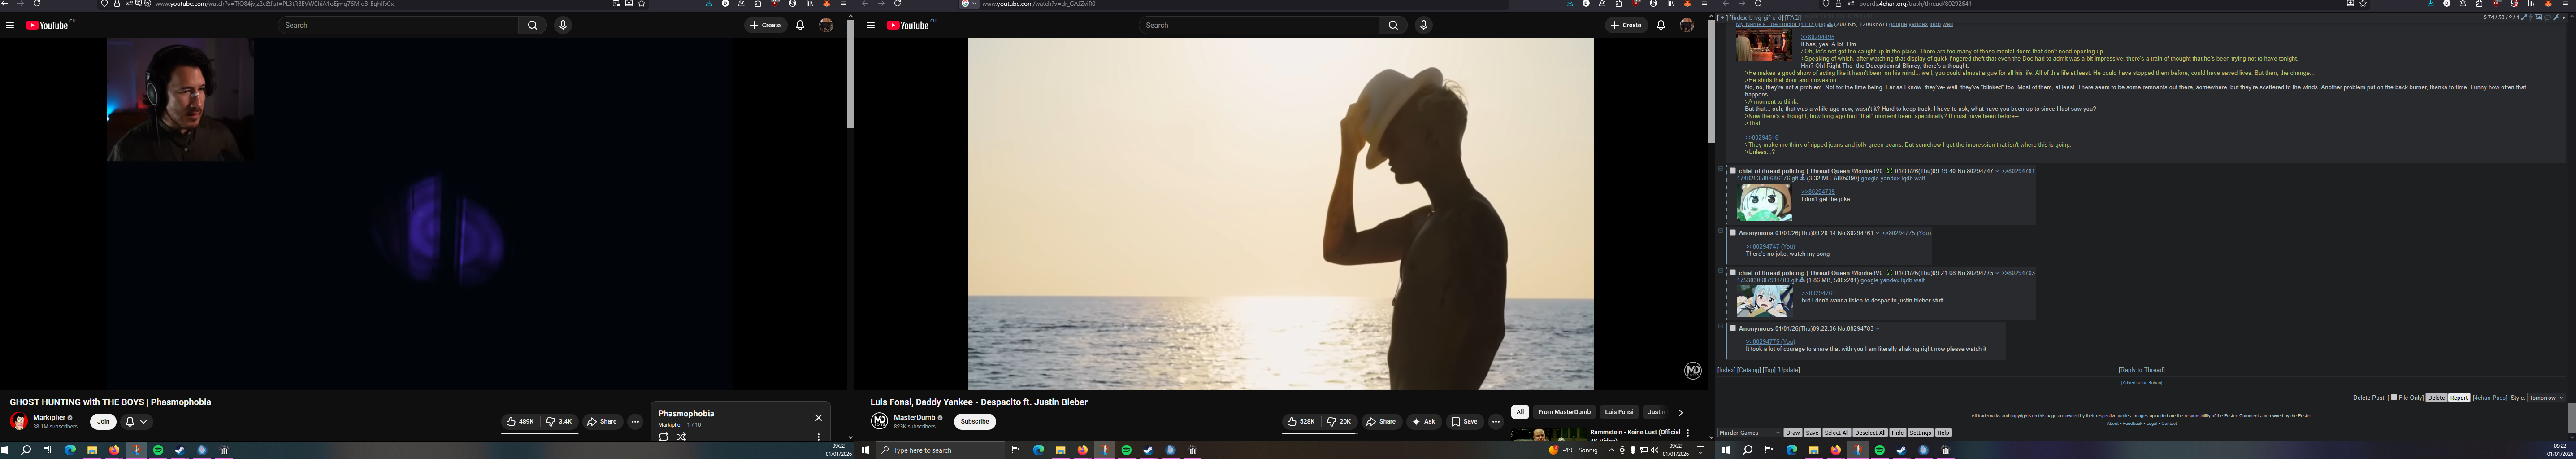Open post menu arrow for No.80294761
This screenshot has height=459, width=2576.
(x=1877, y=233)
